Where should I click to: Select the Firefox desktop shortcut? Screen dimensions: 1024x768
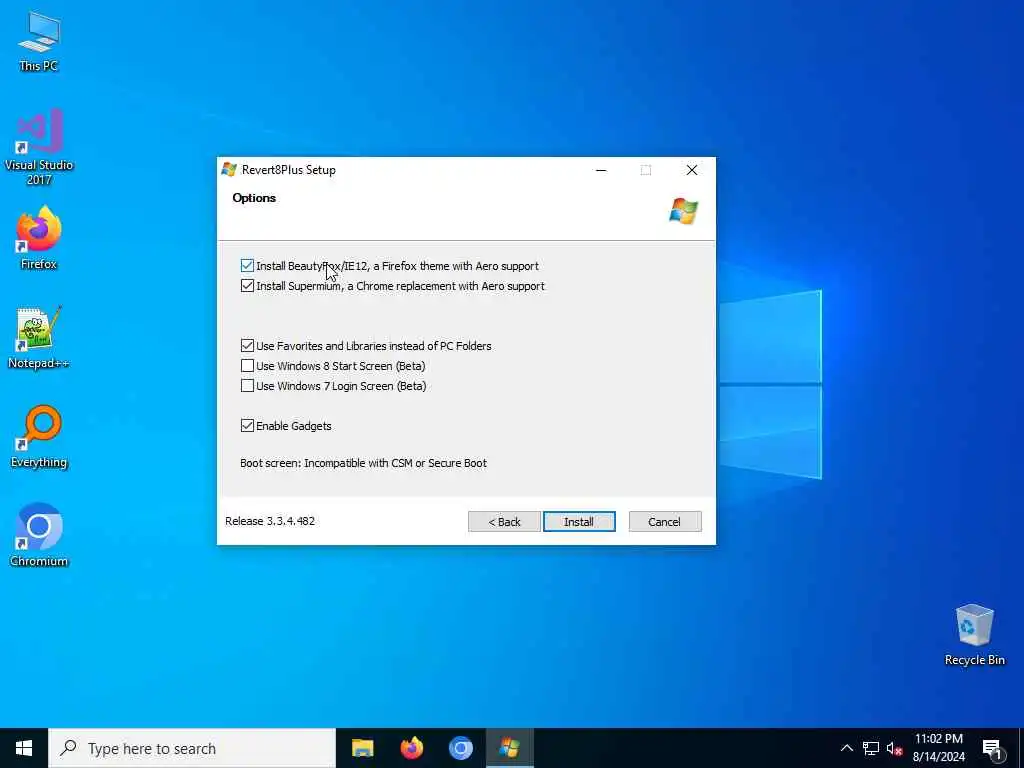click(39, 238)
